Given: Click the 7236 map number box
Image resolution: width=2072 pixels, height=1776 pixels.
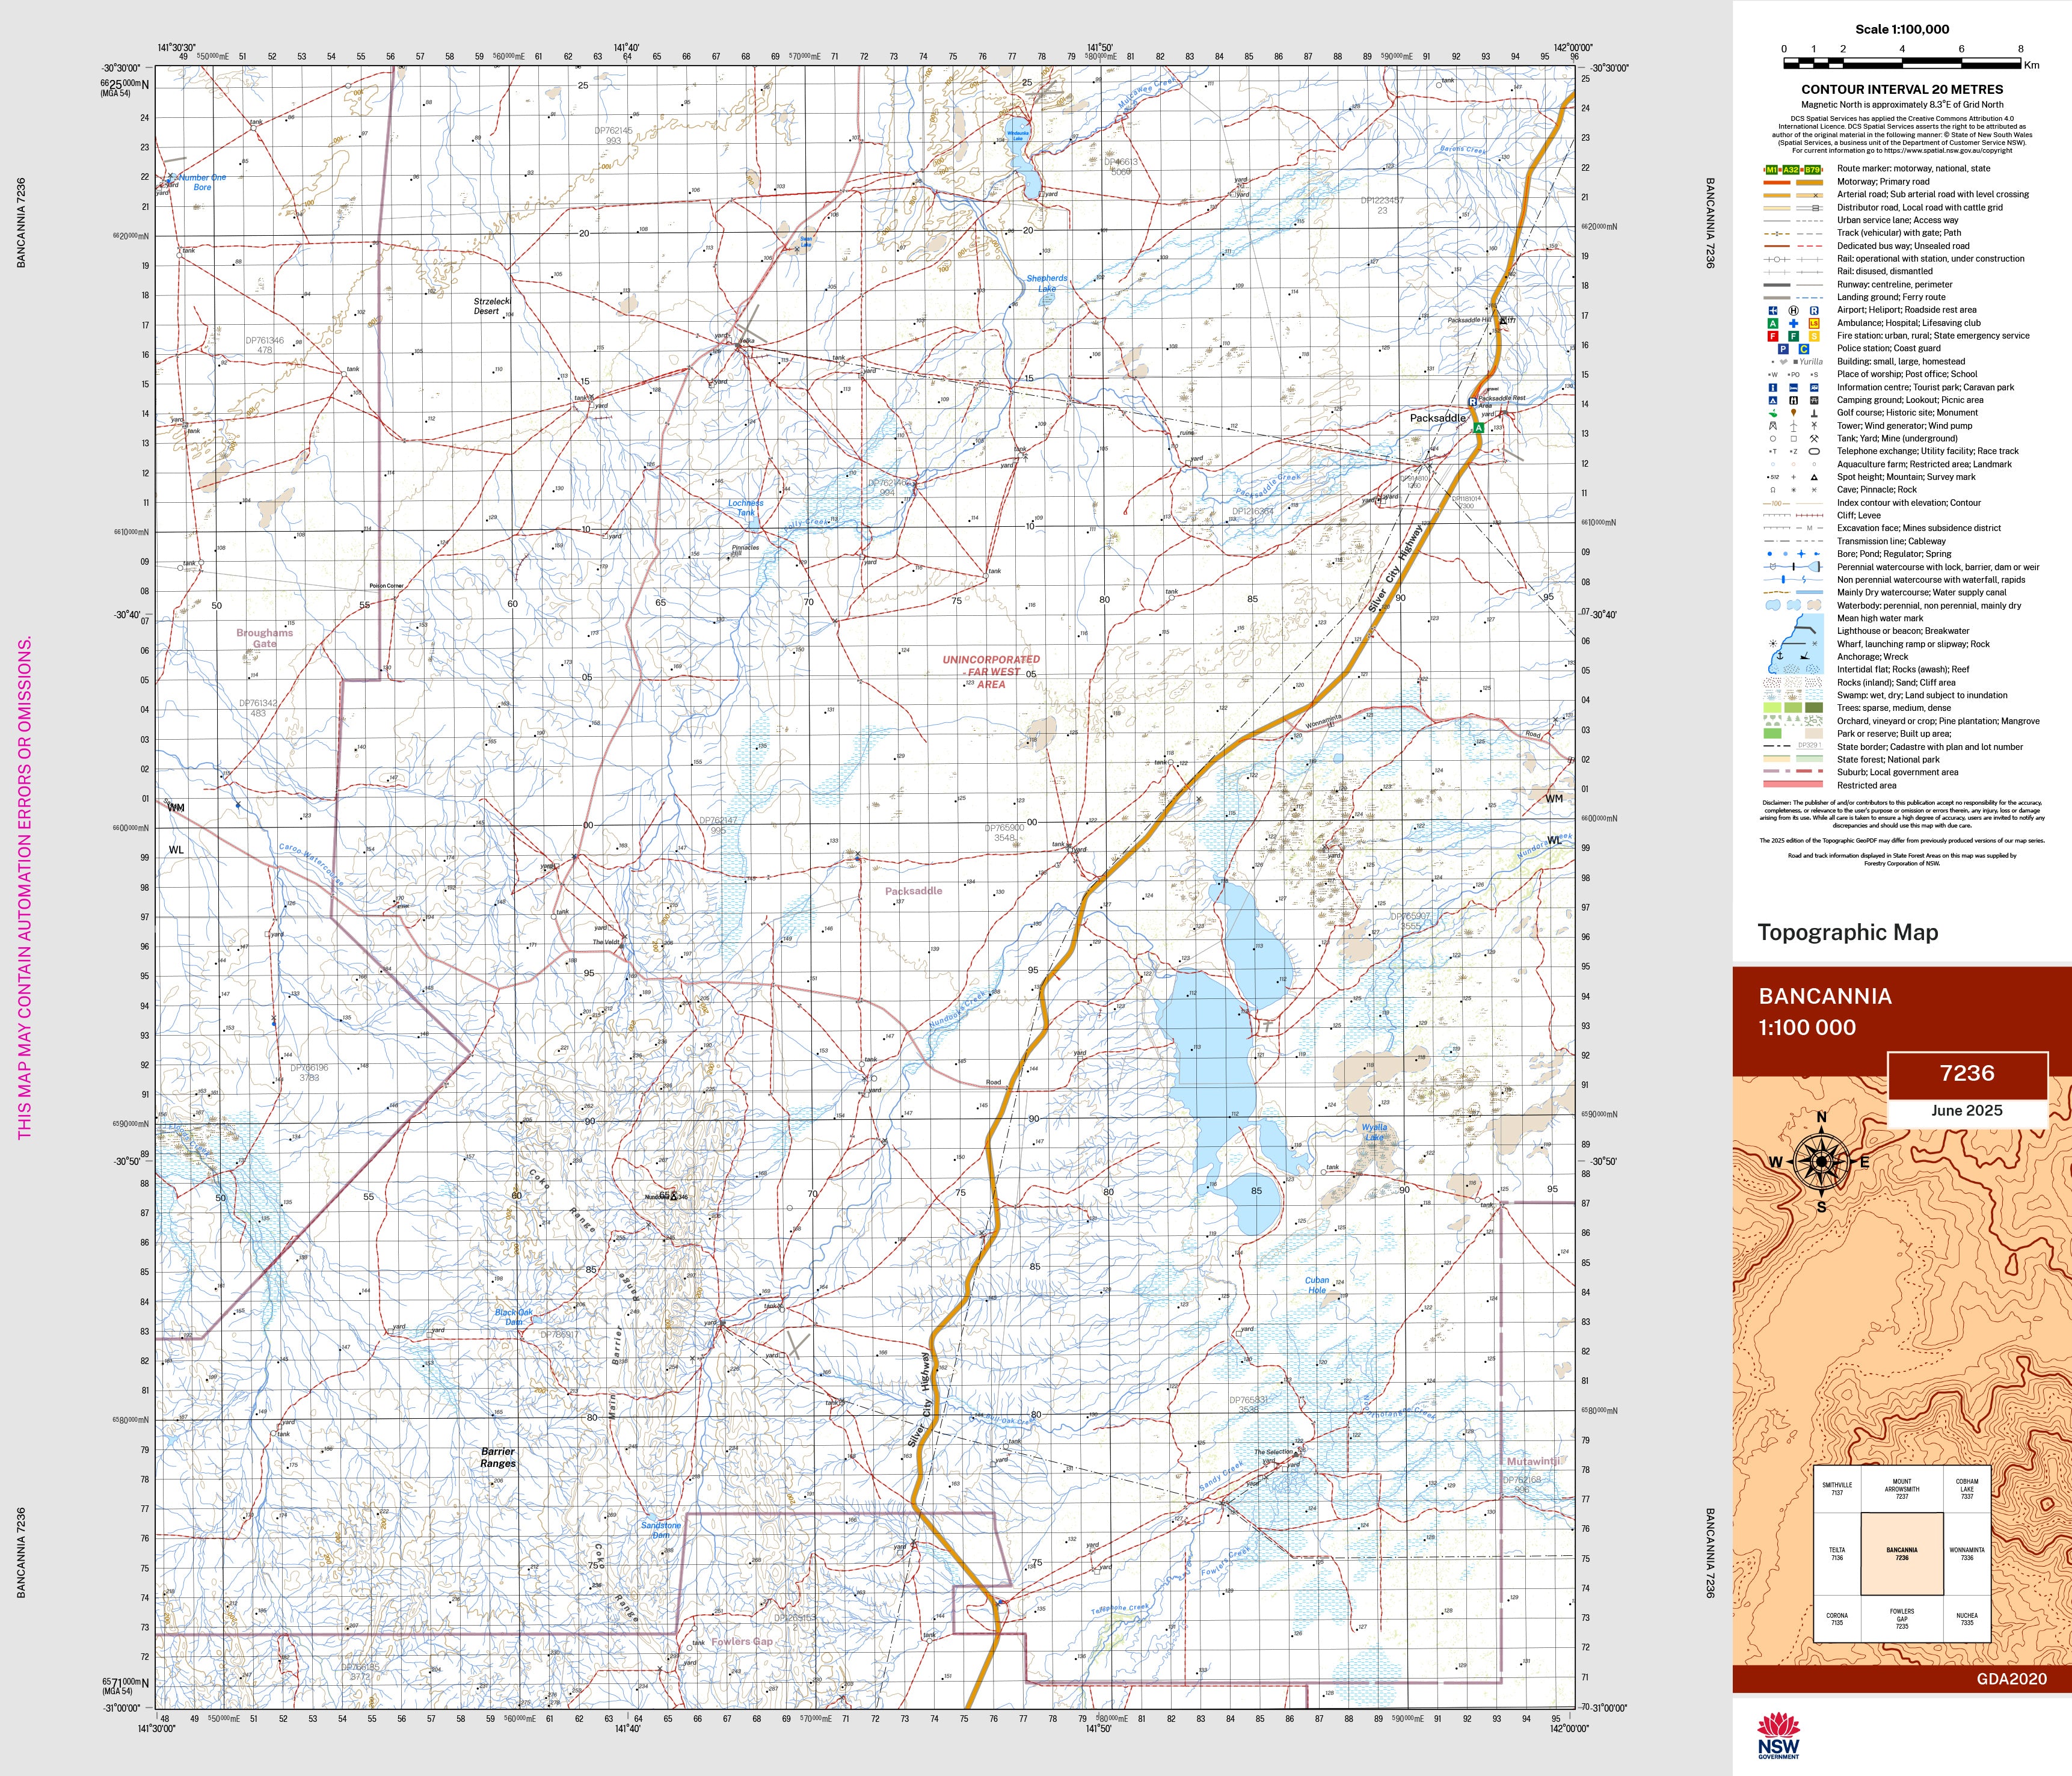Looking at the screenshot, I should point(1967,1074).
